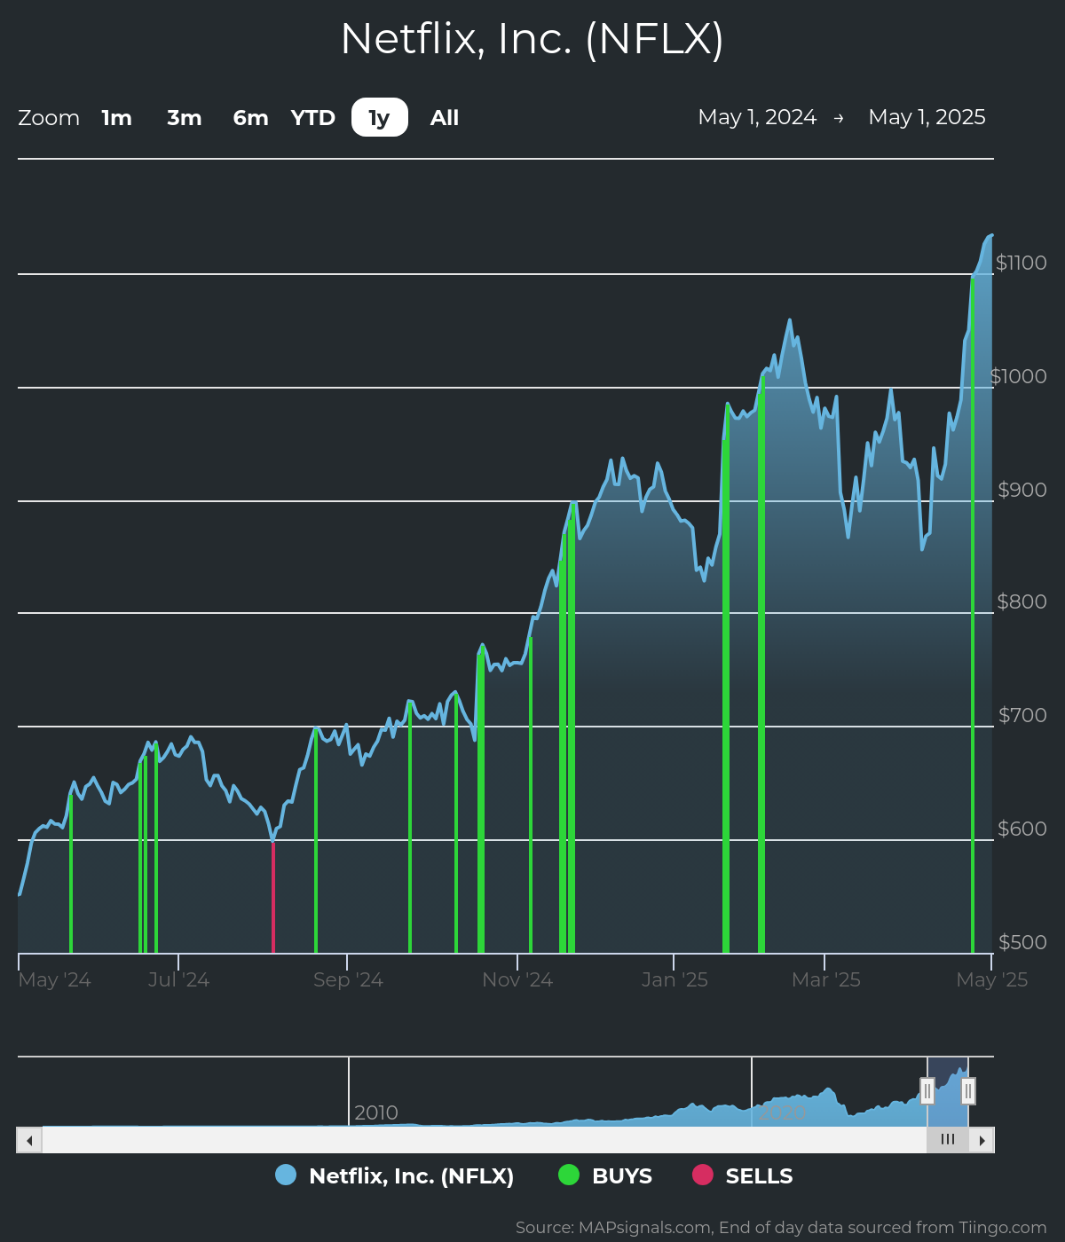Click the end date May 1, 2025 field

[927, 117]
